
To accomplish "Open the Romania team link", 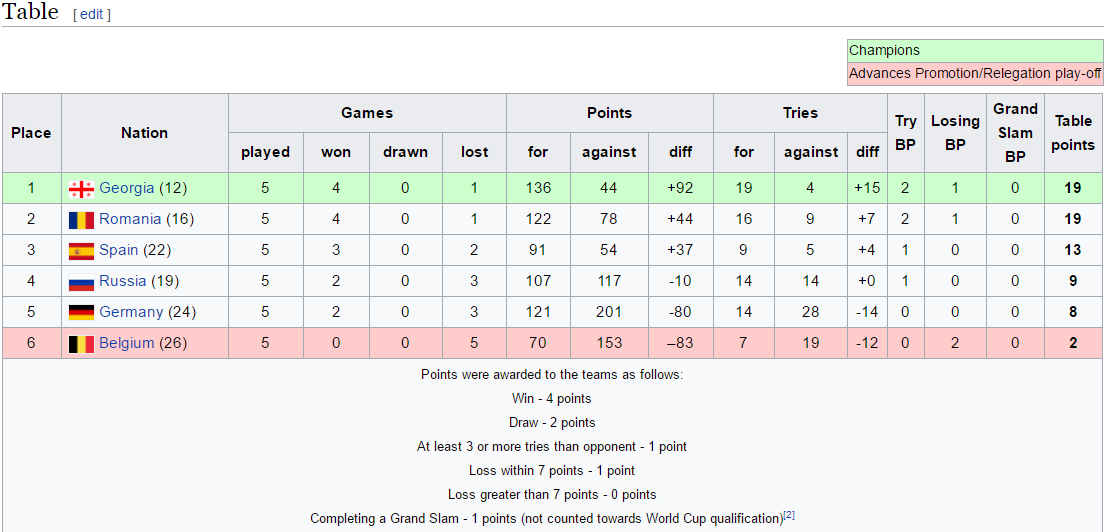I will tap(130, 219).
